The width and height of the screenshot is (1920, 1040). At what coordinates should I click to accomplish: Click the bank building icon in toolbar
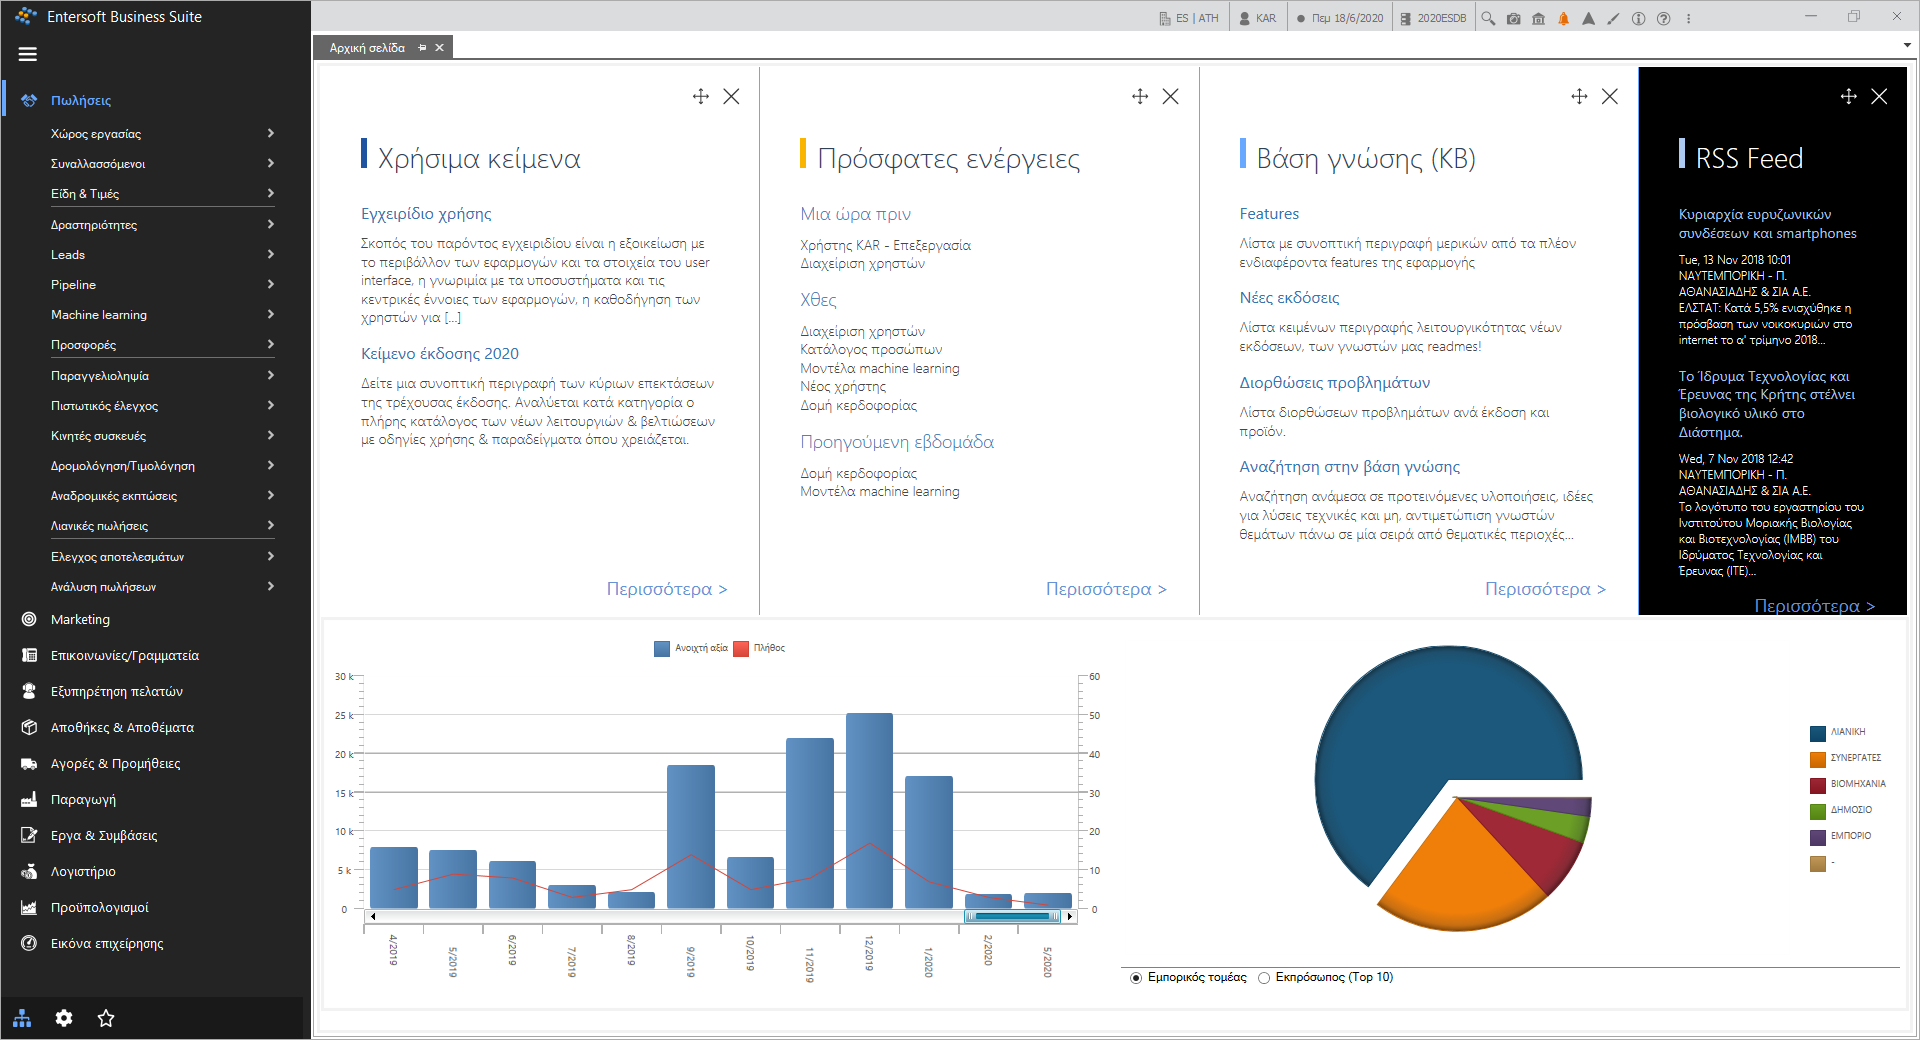pyautogui.click(x=1538, y=18)
